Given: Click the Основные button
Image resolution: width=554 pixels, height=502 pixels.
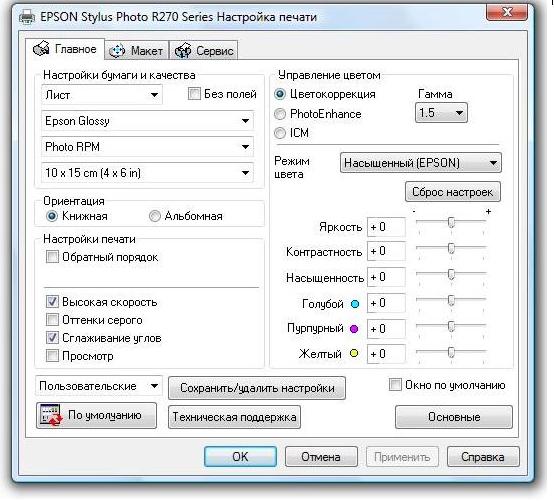Looking at the screenshot, I should point(454,417).
